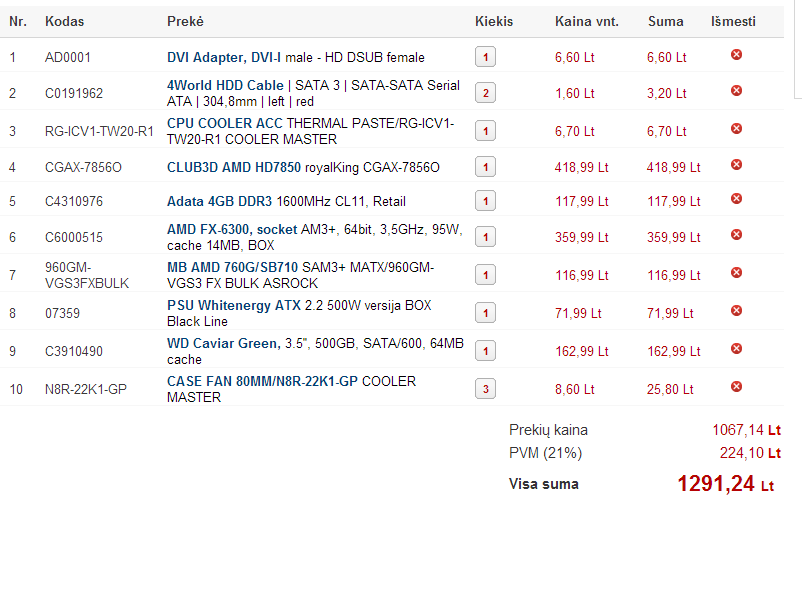Open the Adata 4GB DDR3 product link

(x=219, y=202)
